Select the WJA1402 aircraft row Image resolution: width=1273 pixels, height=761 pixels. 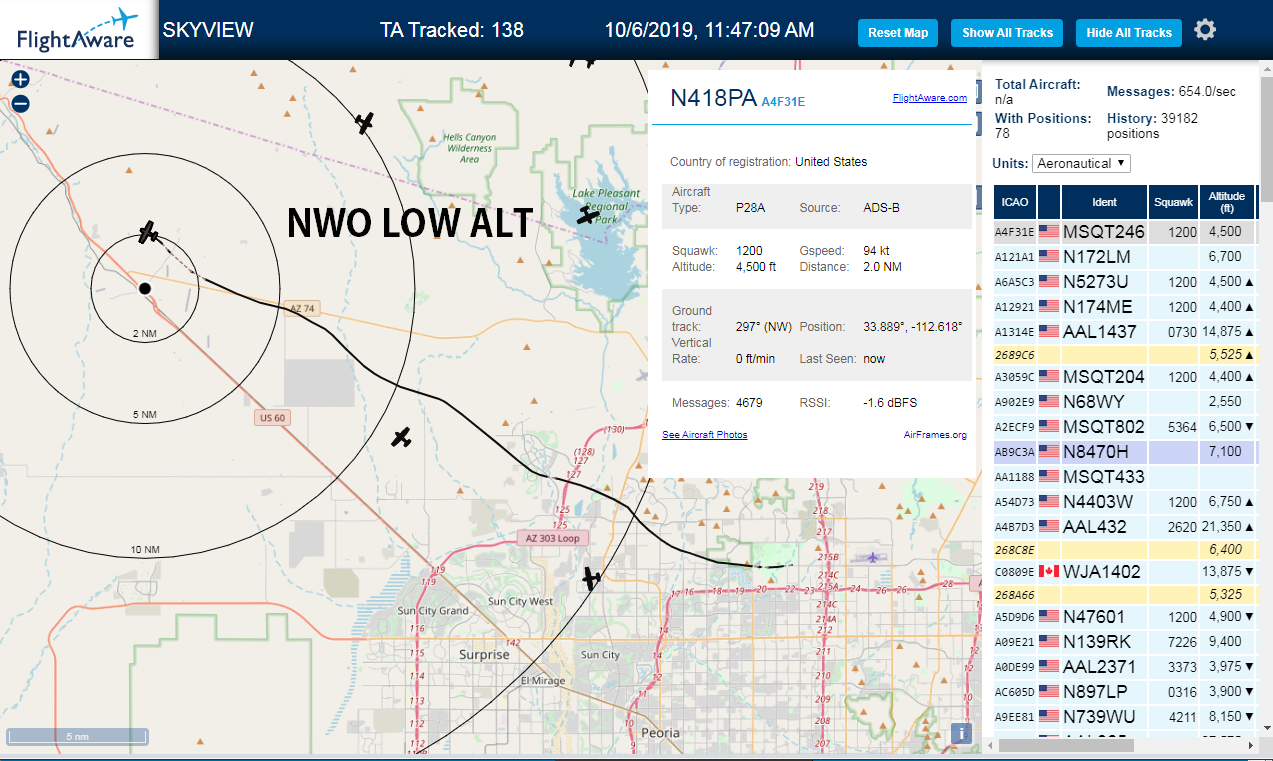(x=1125, y=572)
